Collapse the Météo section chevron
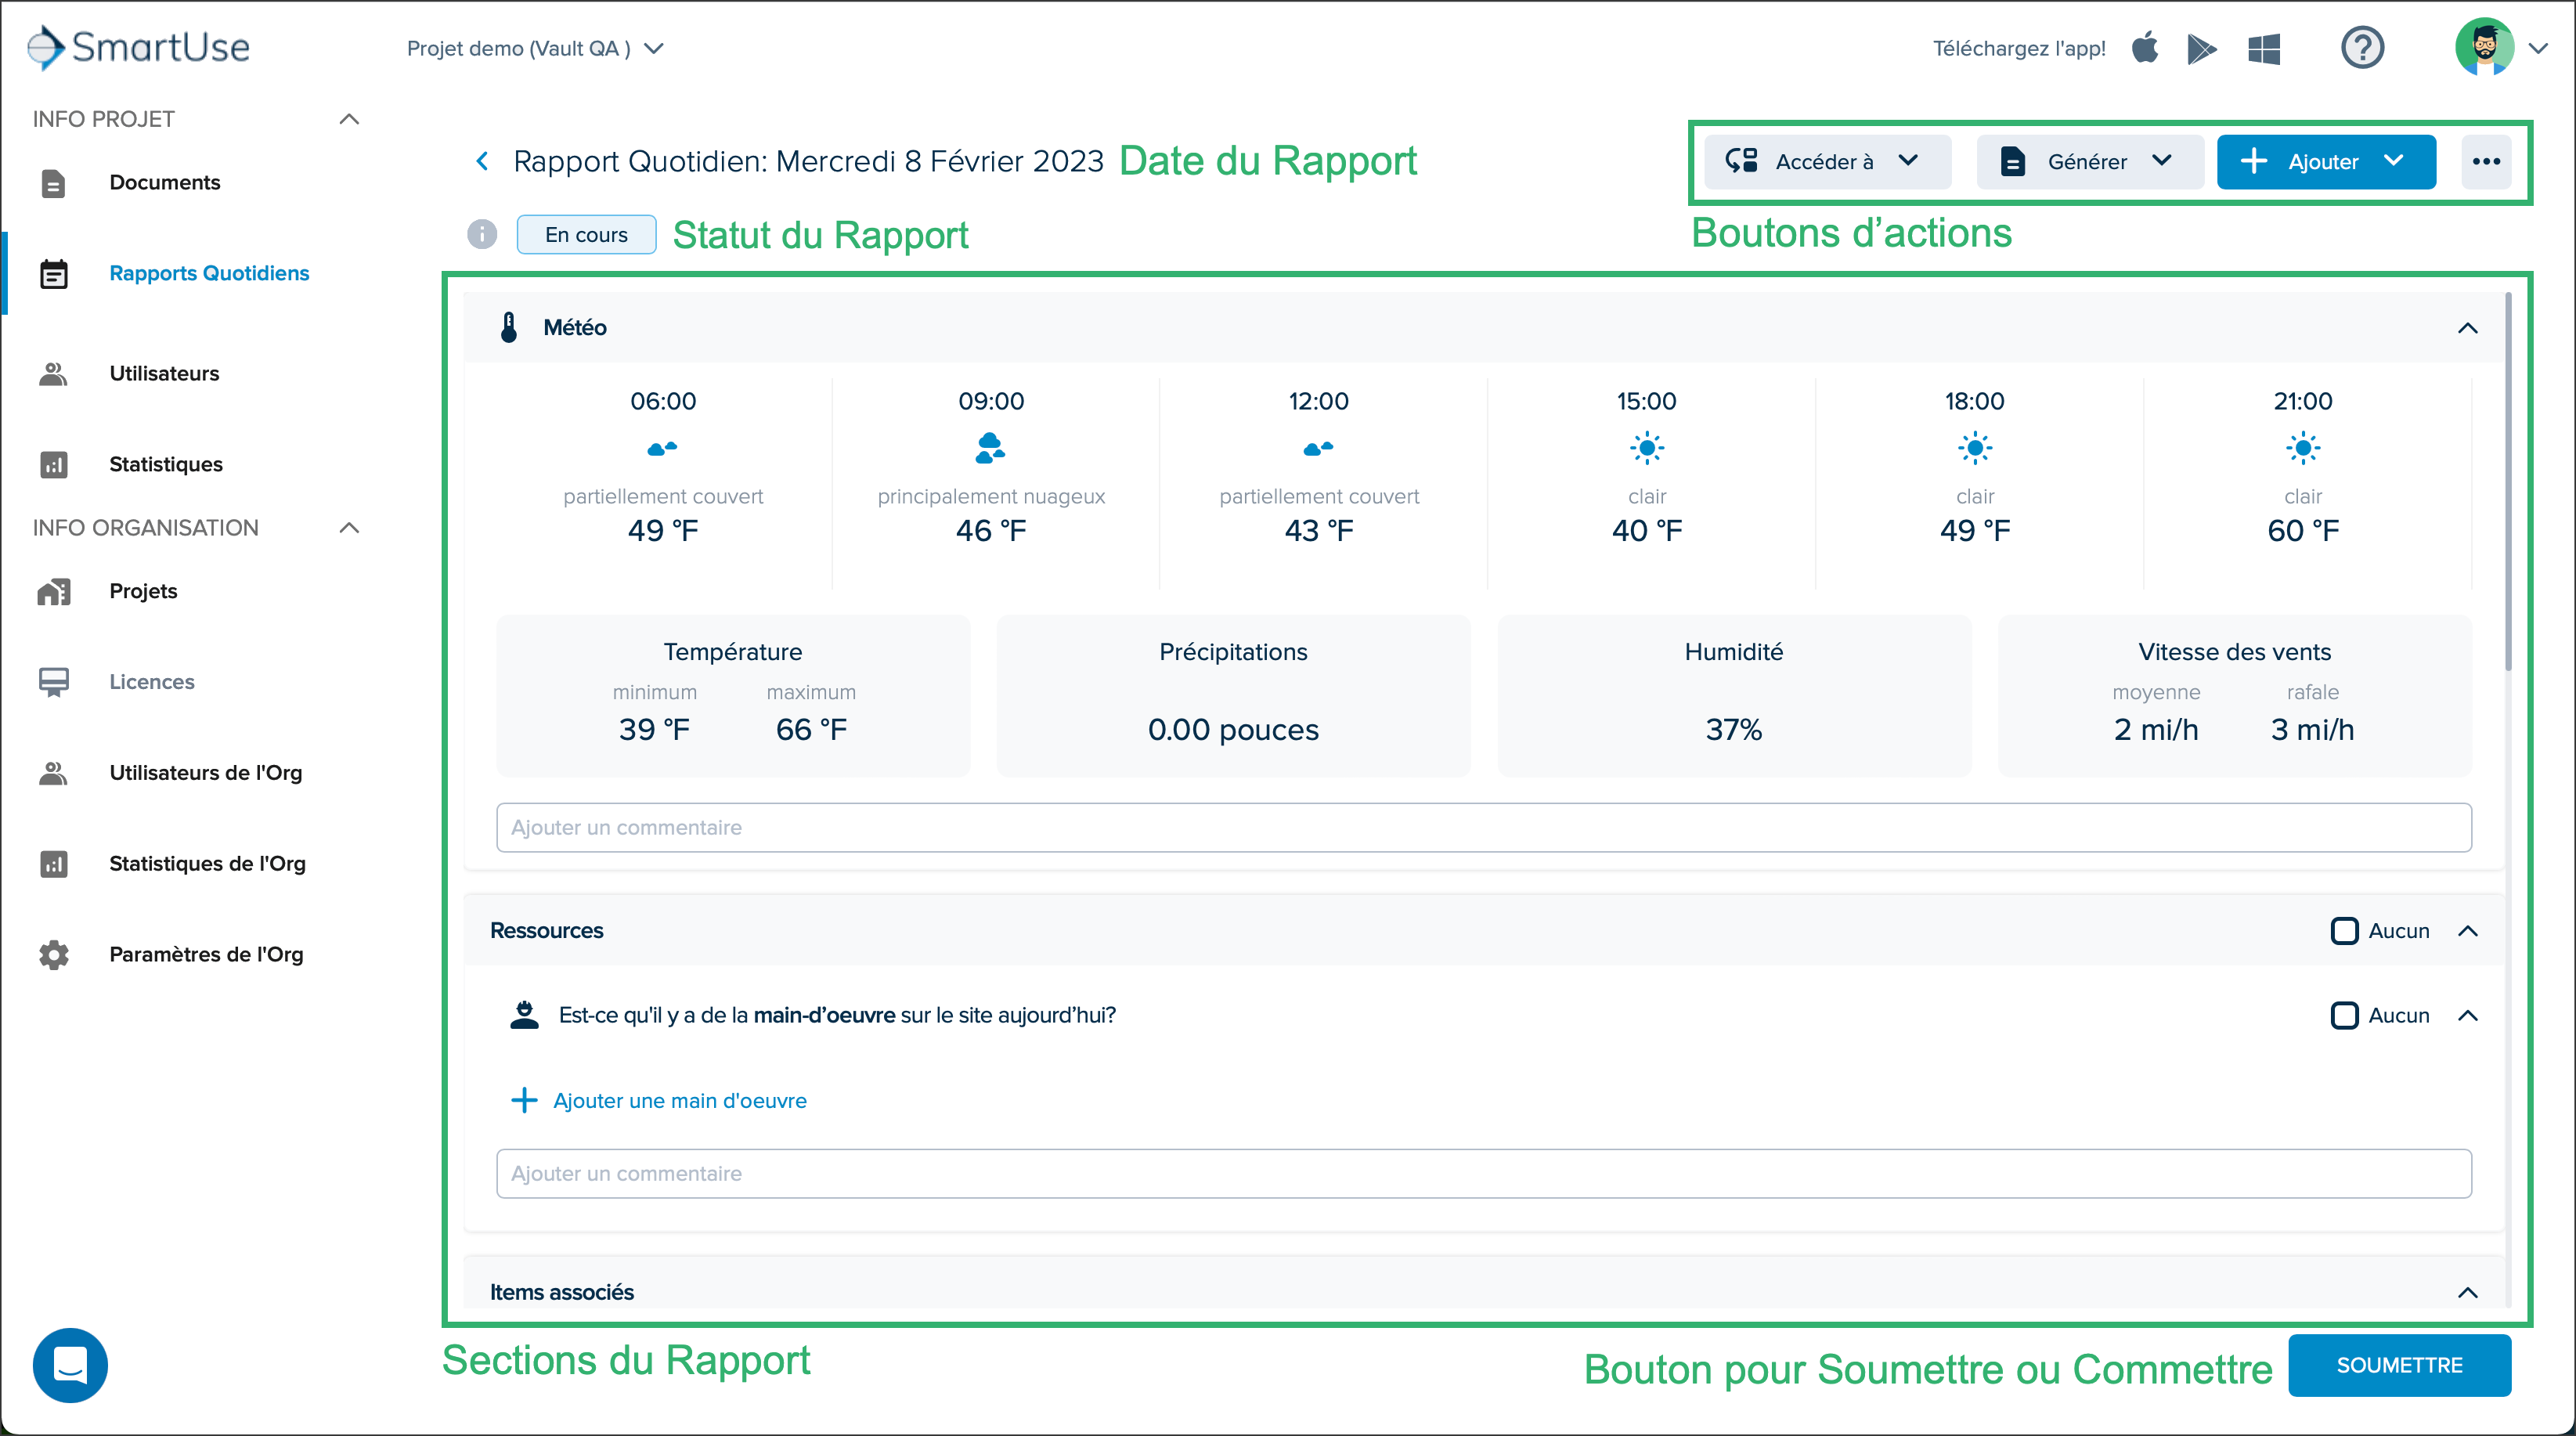Viewport: 2576px width, 1436px height. point(2467,328)
